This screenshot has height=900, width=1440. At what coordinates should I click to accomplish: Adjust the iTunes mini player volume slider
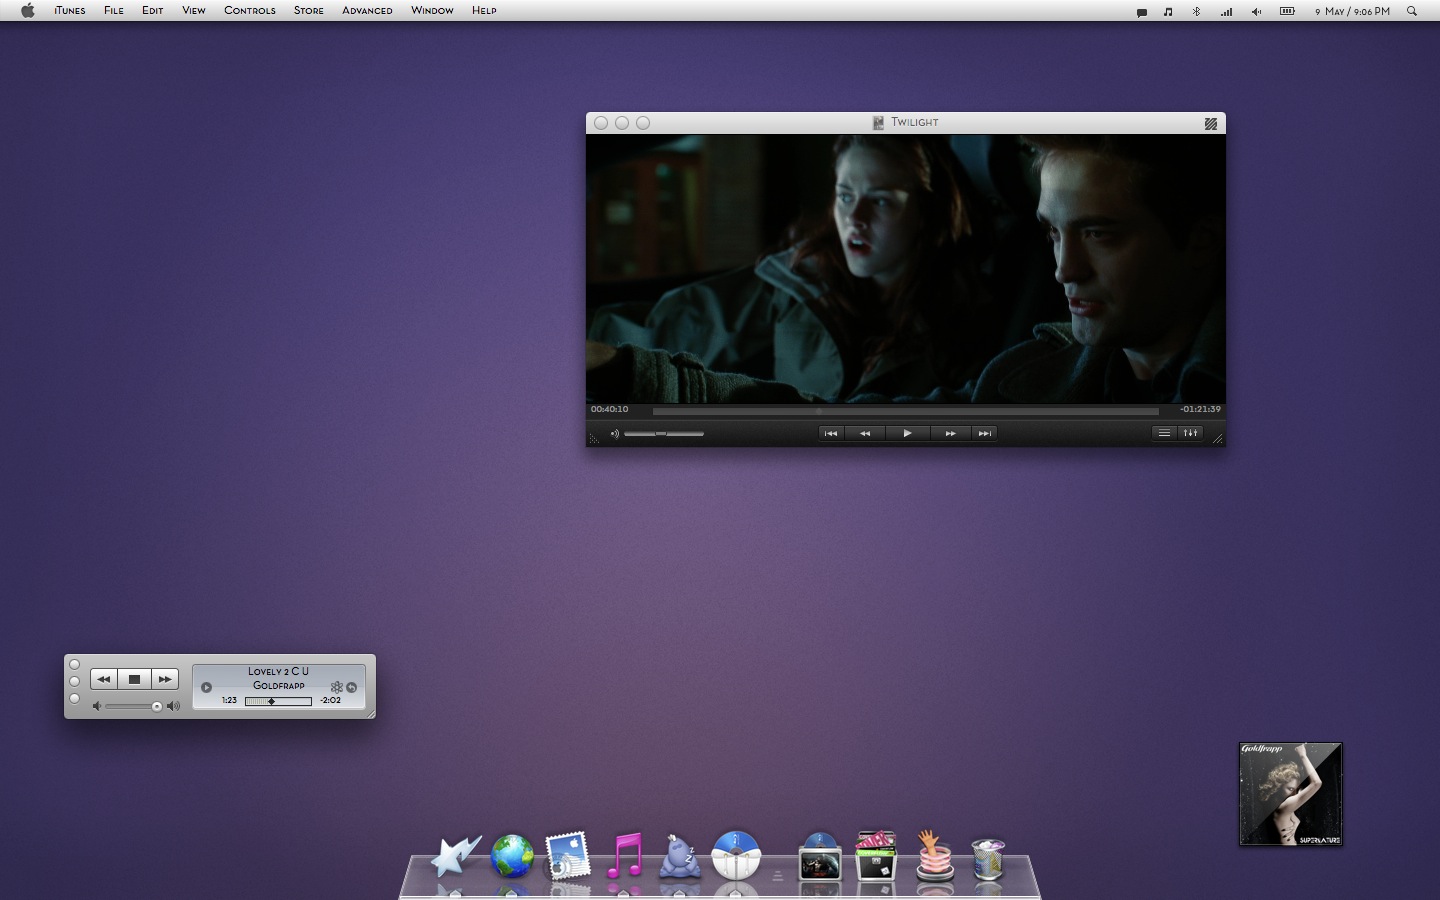point(134,706)
